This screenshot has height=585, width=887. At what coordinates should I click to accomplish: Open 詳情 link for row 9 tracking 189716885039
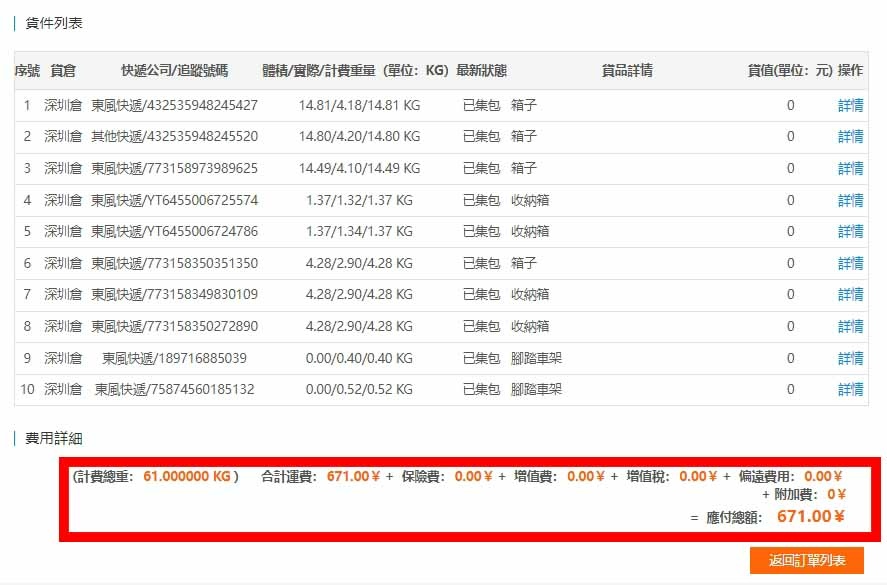[850, 358]
